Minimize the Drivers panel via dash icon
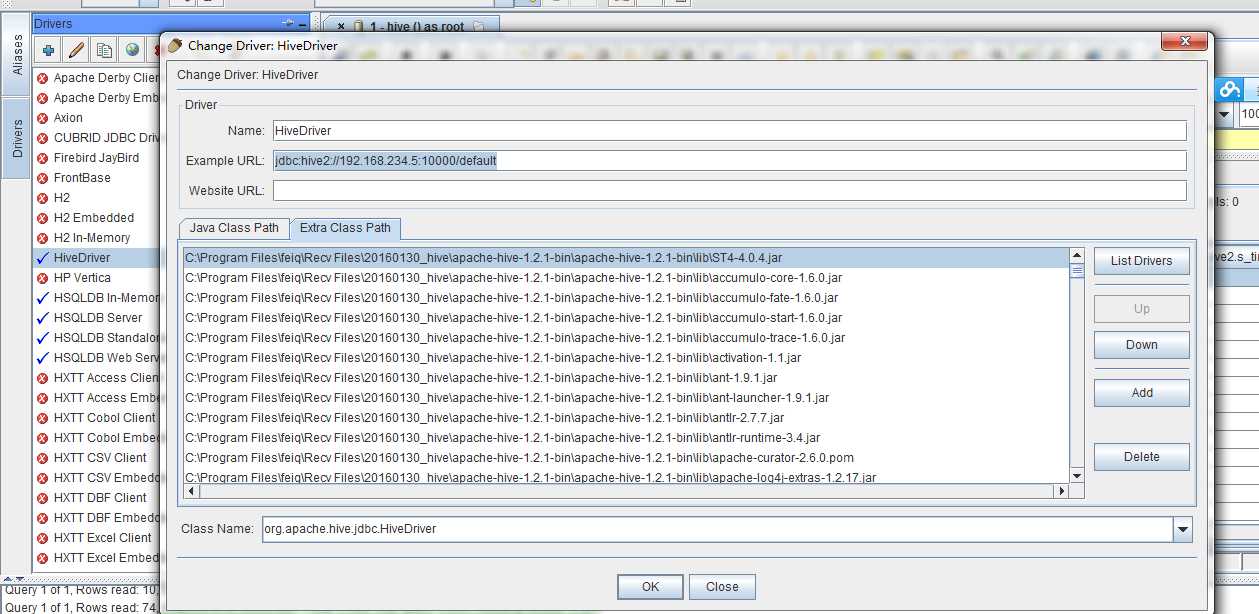This screenshot has width=1259, height=614. tap(303, 23)
